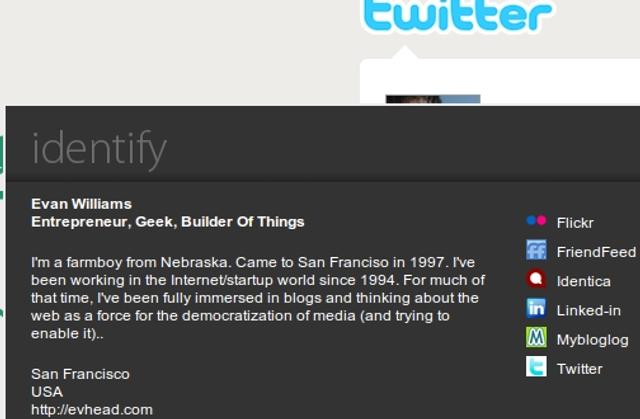The height and width of the screenshot is (419, 640).
Task: Visit the http://evhead.com website link
Action: 91,409
